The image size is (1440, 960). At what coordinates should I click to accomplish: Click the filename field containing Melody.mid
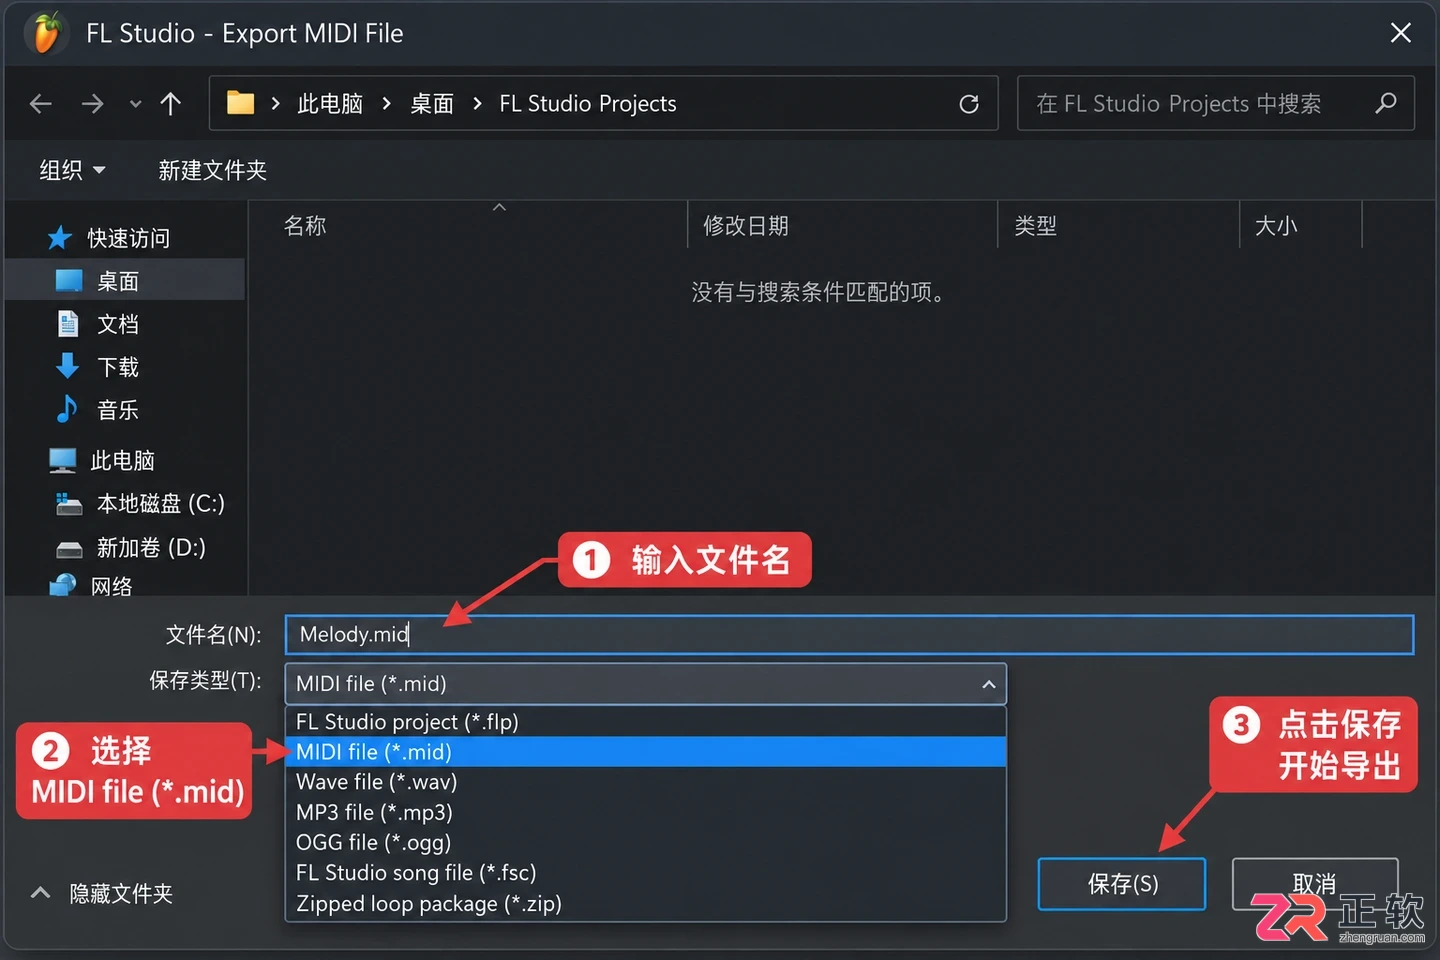pos(849,634)
